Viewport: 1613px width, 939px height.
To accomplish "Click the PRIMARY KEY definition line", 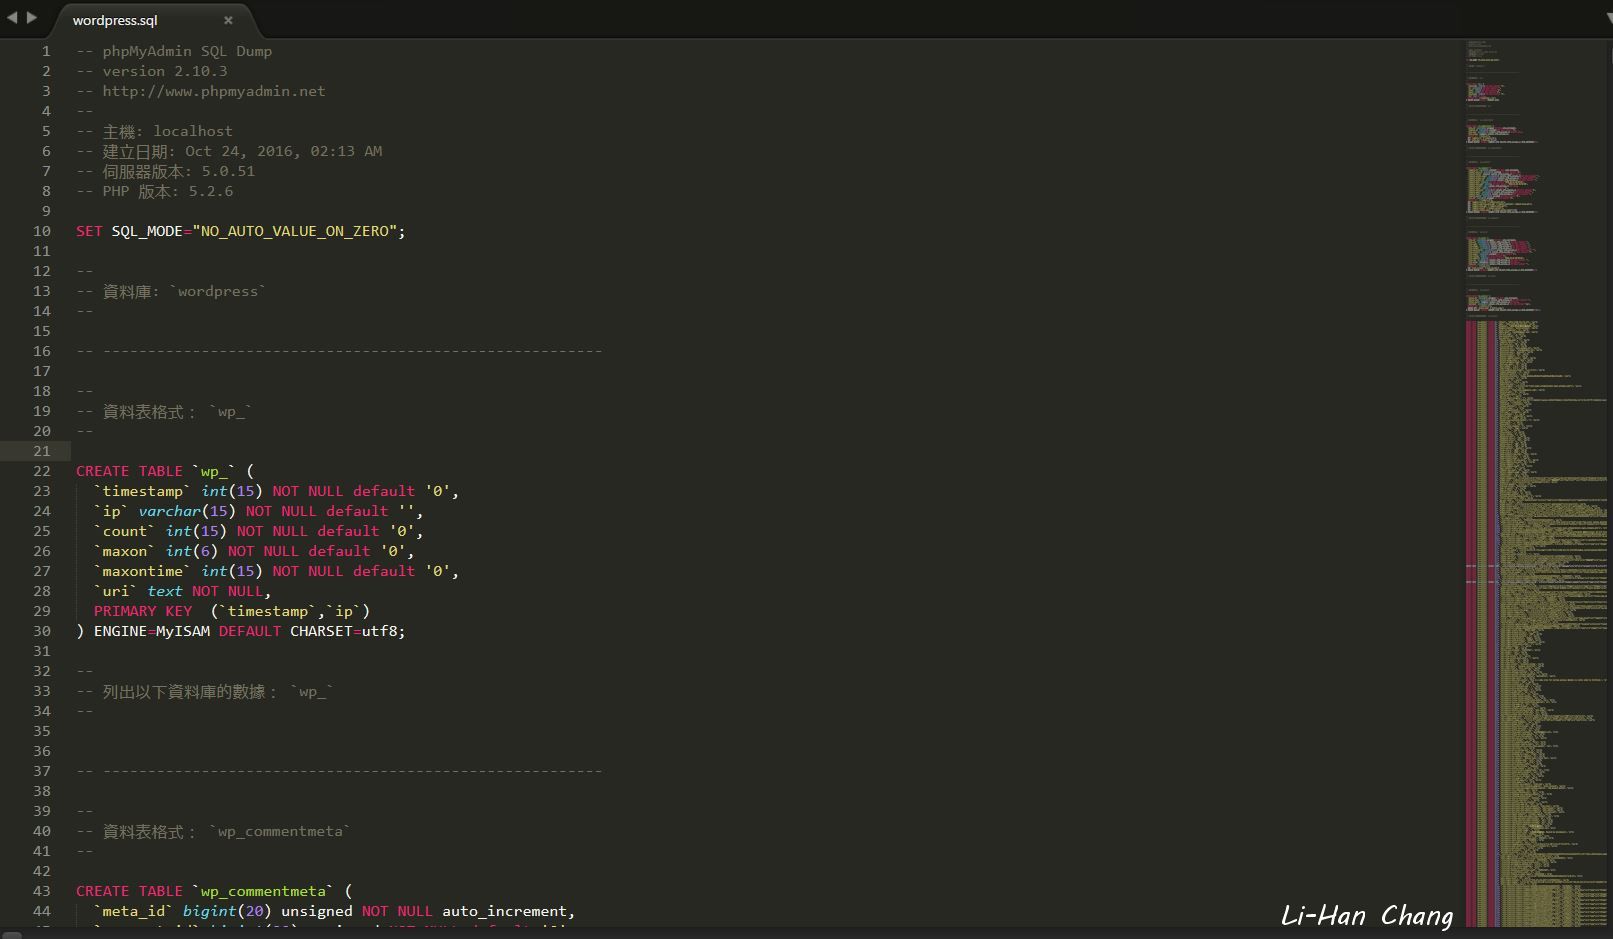I will [x=231, y=611].
